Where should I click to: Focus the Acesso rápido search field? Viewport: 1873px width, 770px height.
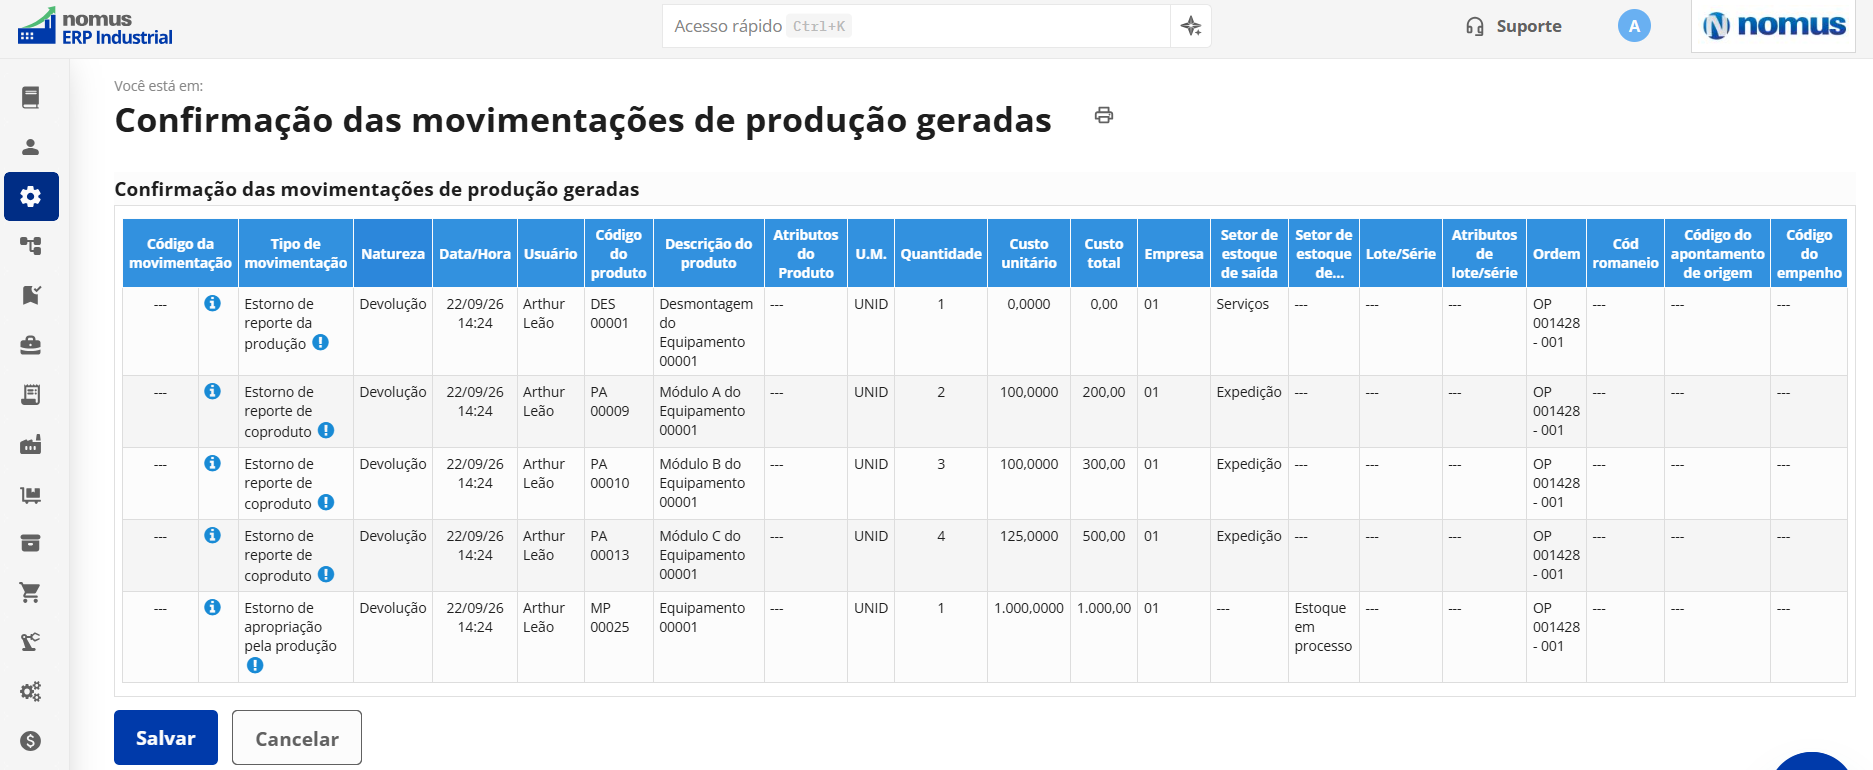tap(916, 26)
